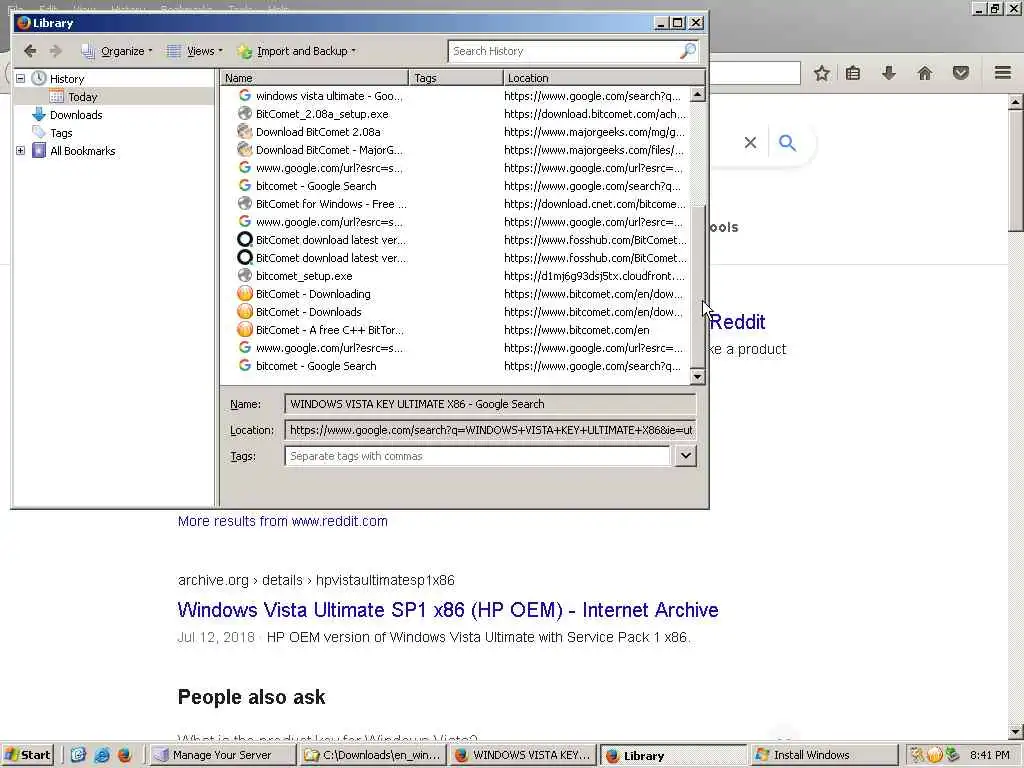Select the 'BitComet - Downloads' entry
Image resolution: width=1024 pixels, height=768 pixels.
click(x=308, y=312)
